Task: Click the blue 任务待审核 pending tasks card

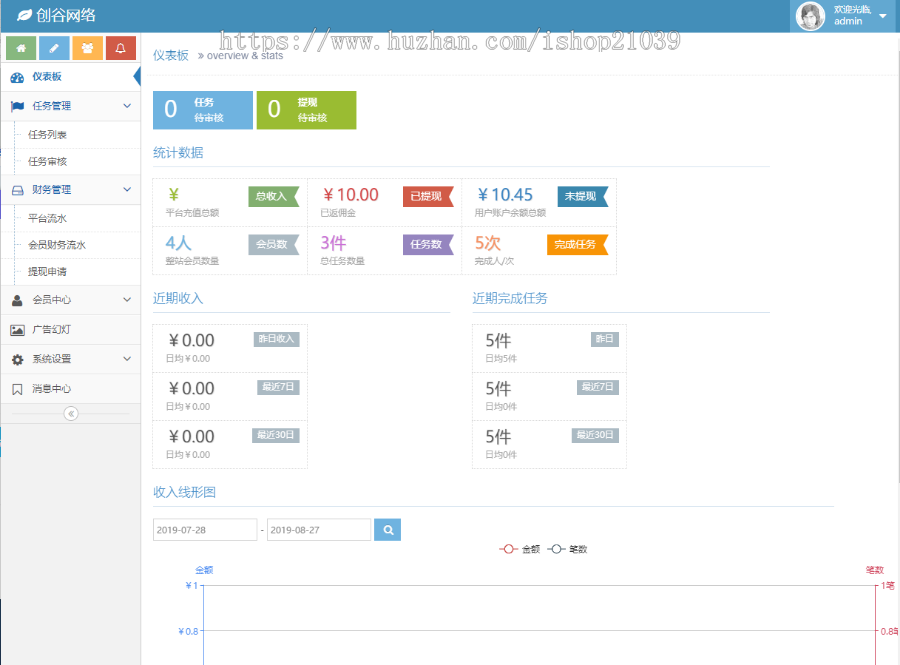Action: (203, 109)
